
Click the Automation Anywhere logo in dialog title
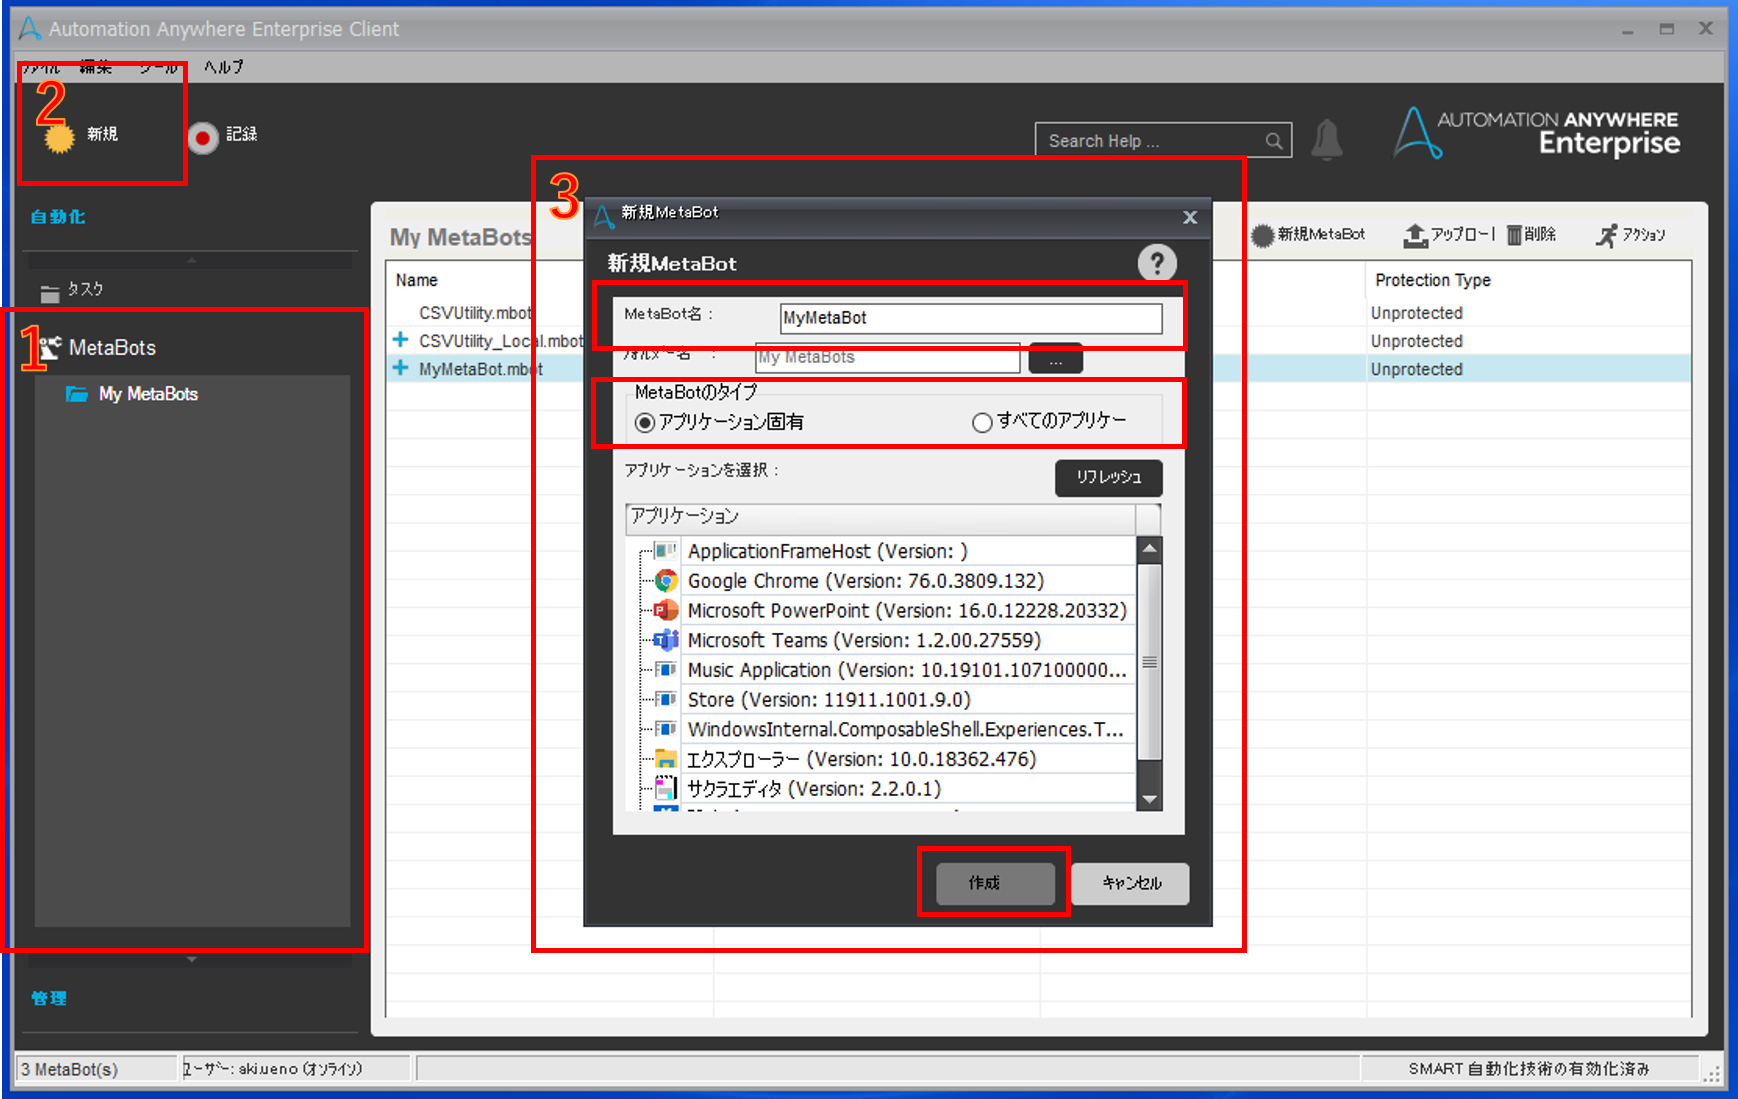[604, 216]
